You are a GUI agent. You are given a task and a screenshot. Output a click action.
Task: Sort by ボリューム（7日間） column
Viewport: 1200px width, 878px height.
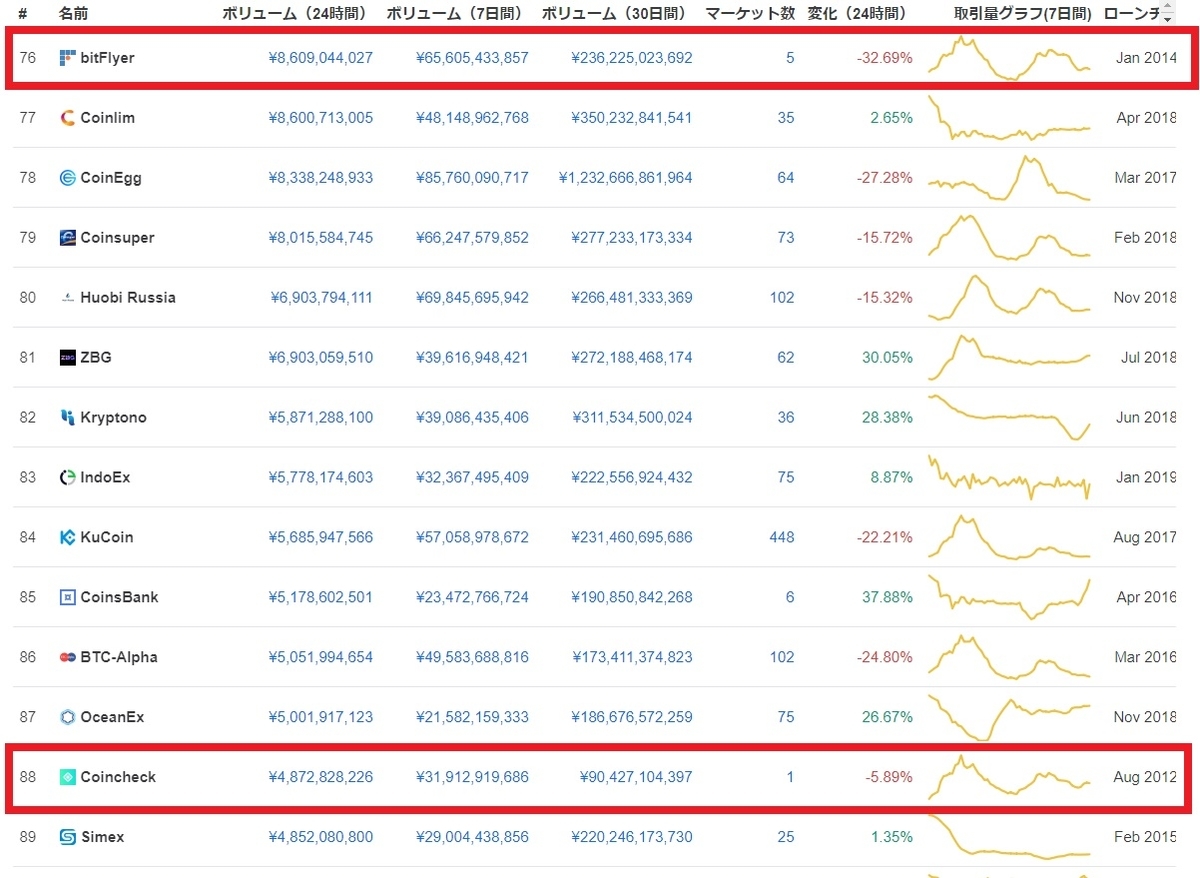coord(456,14)
